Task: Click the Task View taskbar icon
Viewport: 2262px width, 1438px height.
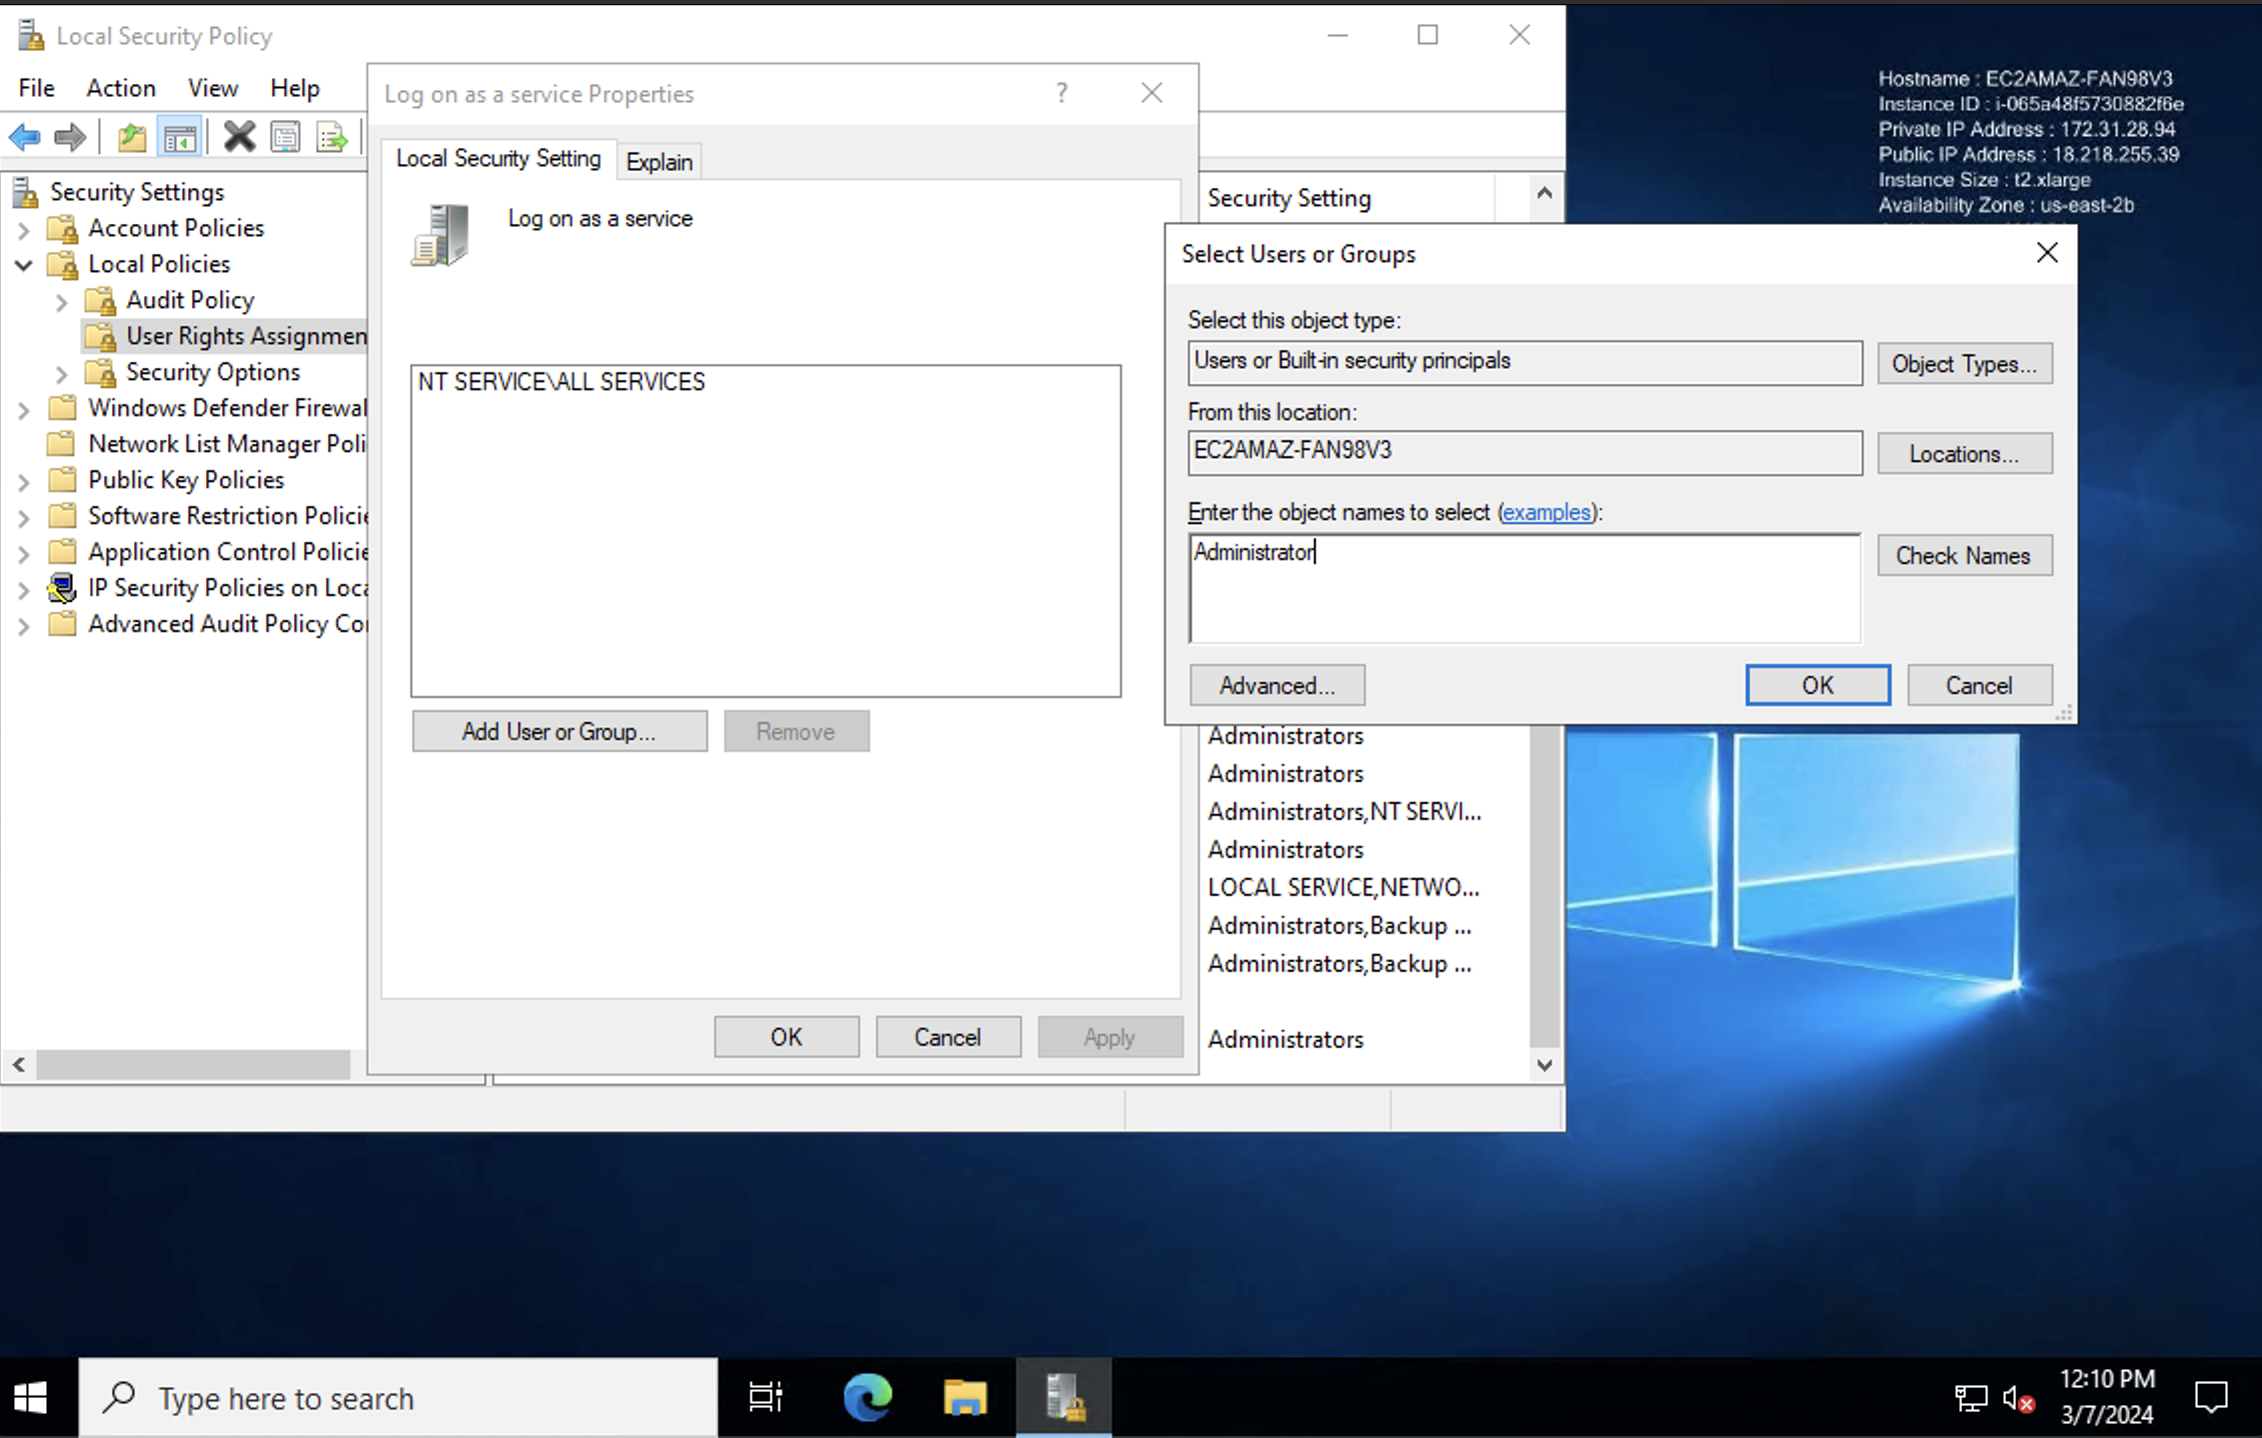Action: (x=766, y=1397)
